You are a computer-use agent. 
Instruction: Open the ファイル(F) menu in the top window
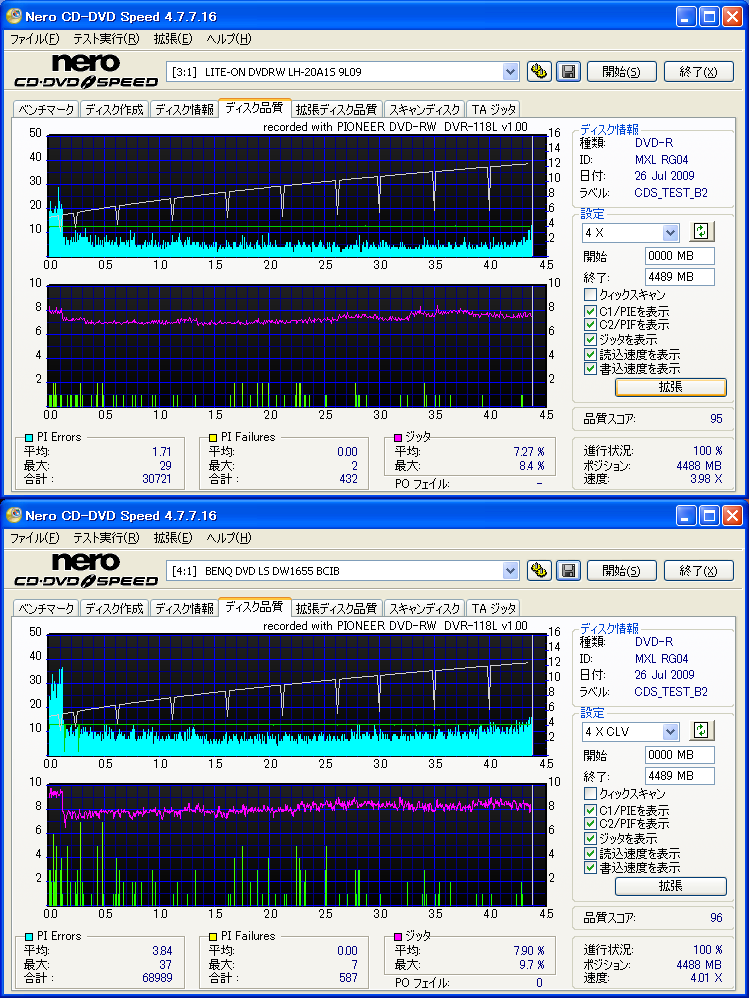click(x=34, y=39)
